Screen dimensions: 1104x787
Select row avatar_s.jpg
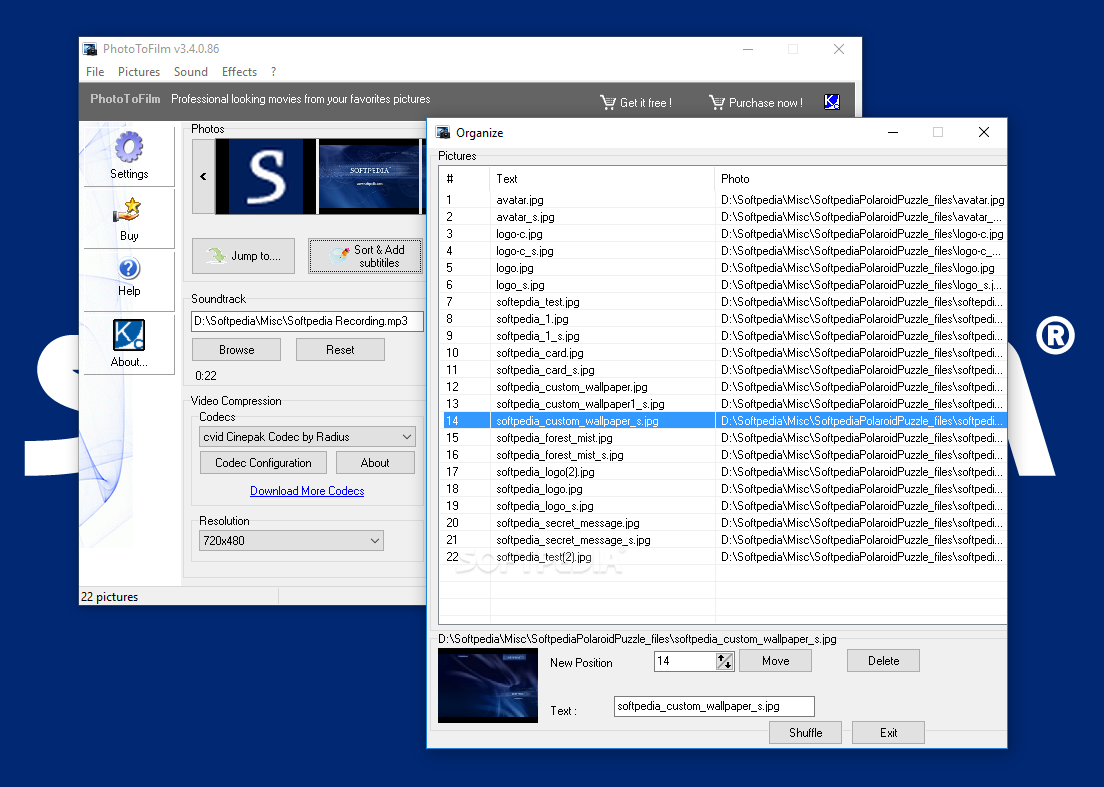(722, 217)
